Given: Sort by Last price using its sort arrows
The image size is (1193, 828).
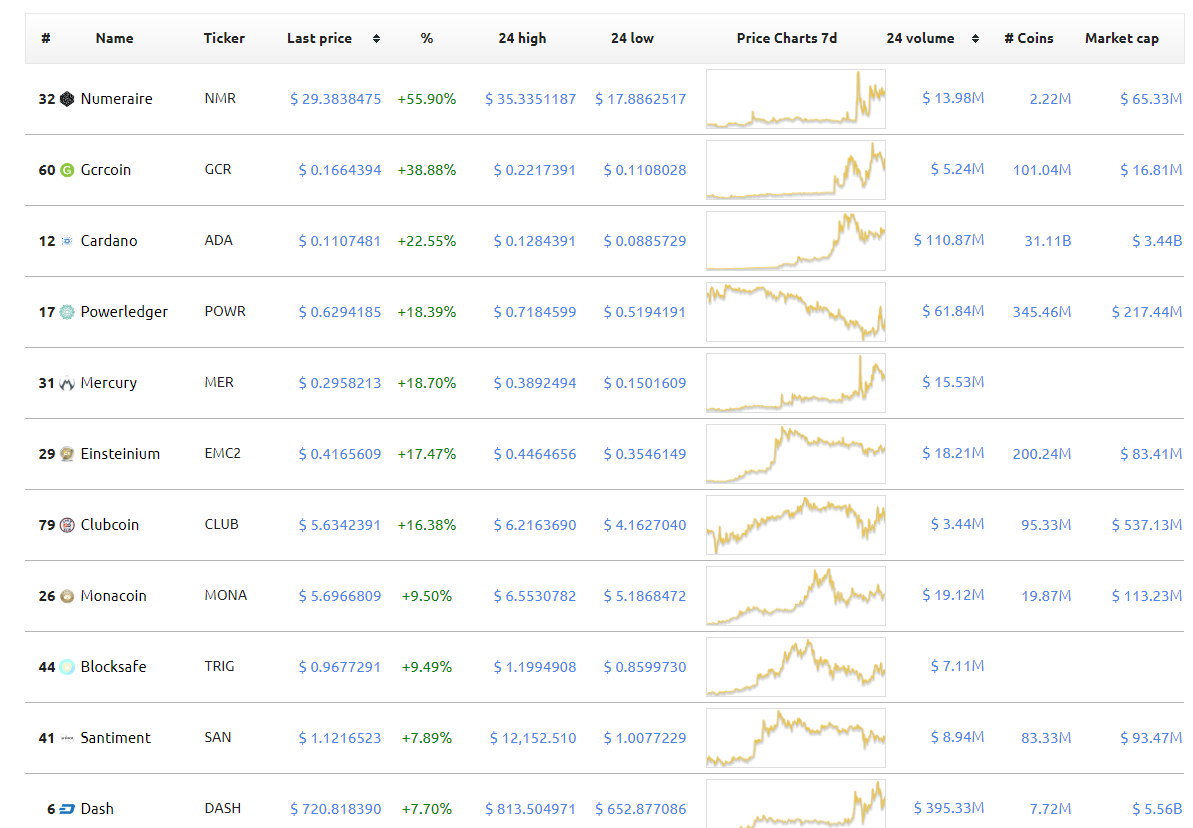Looking at the screenshot, I should (376, 38).
